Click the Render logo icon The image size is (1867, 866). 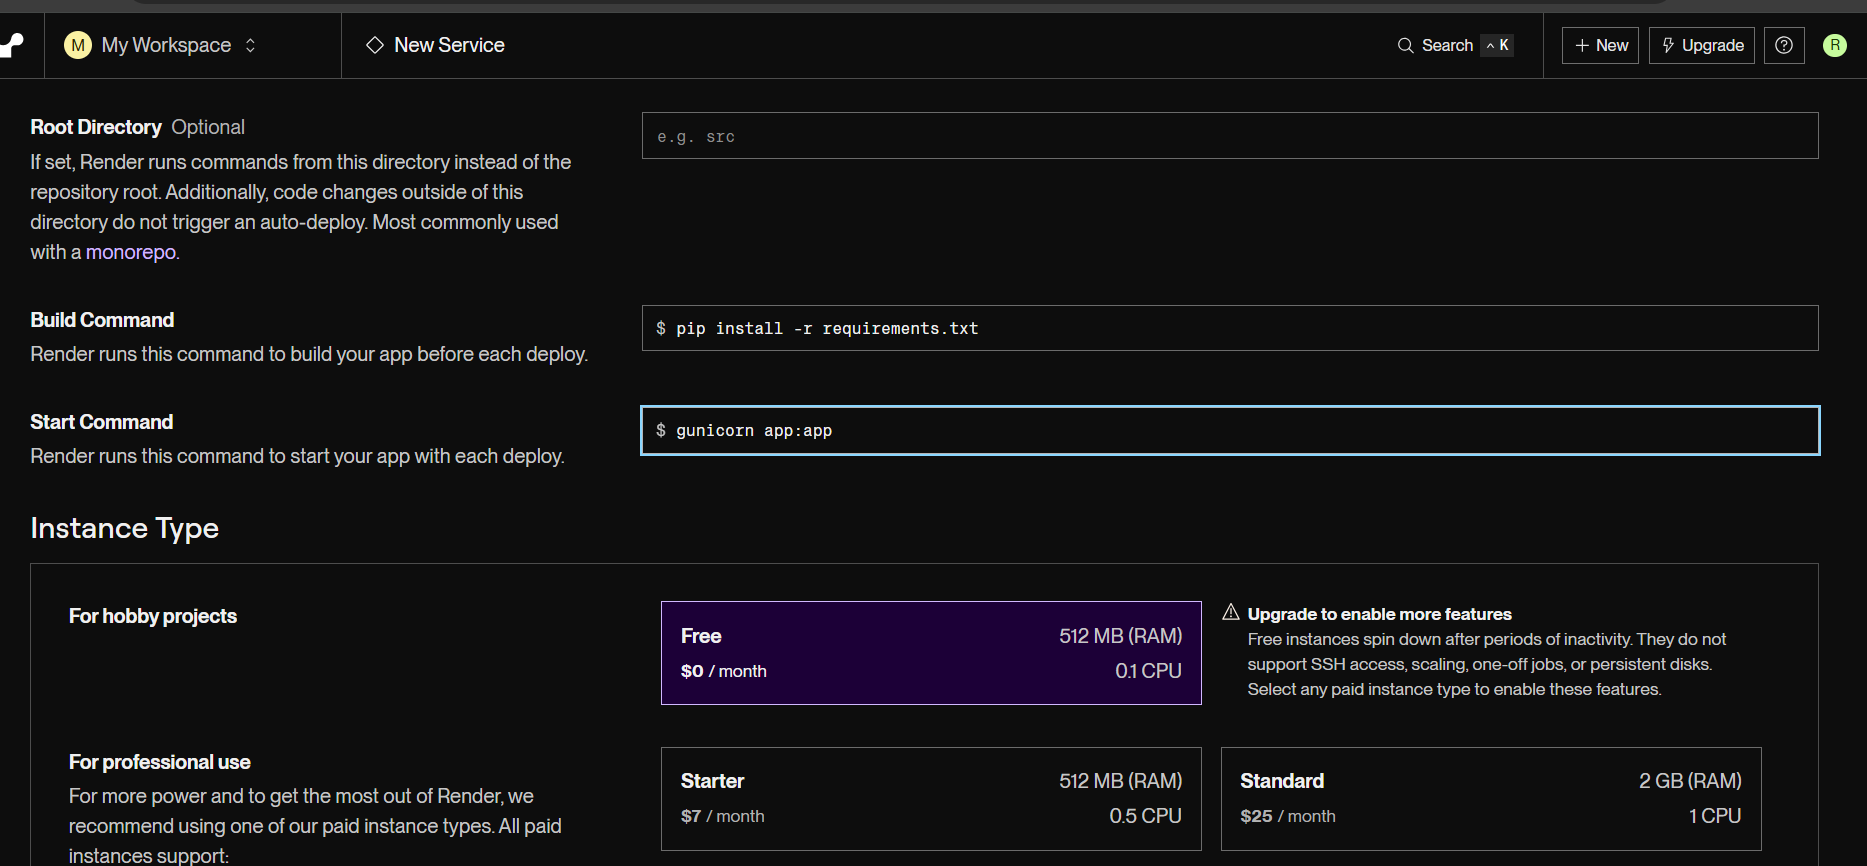tap(11, 45)
